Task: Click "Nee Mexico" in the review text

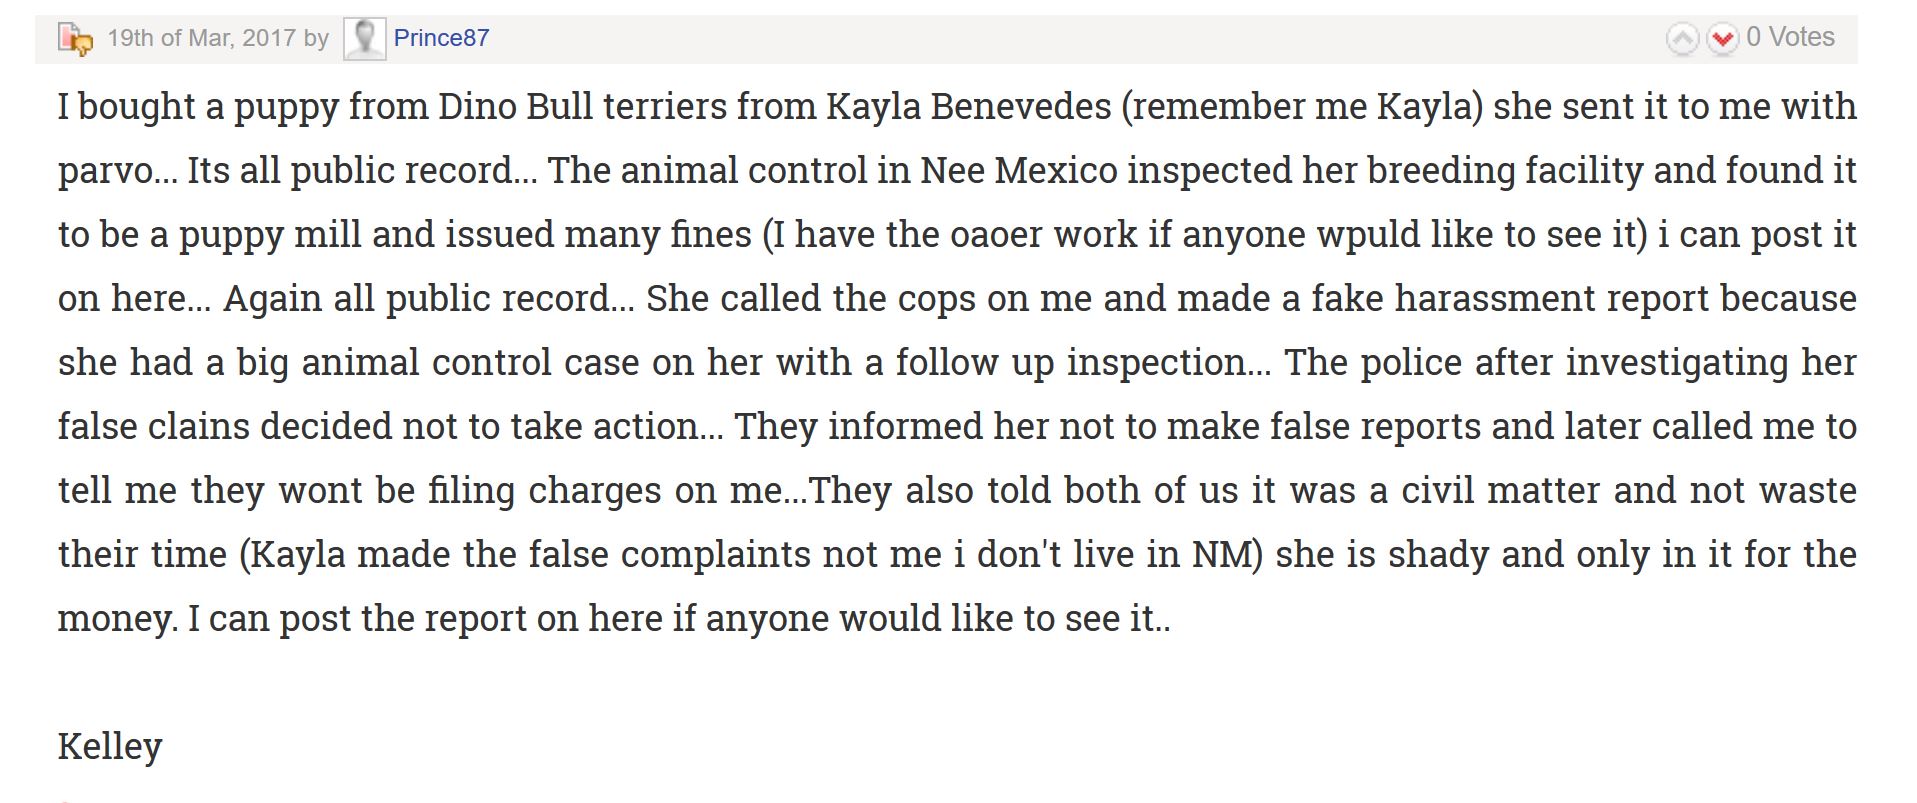Action: click(x=1018, y=170)
